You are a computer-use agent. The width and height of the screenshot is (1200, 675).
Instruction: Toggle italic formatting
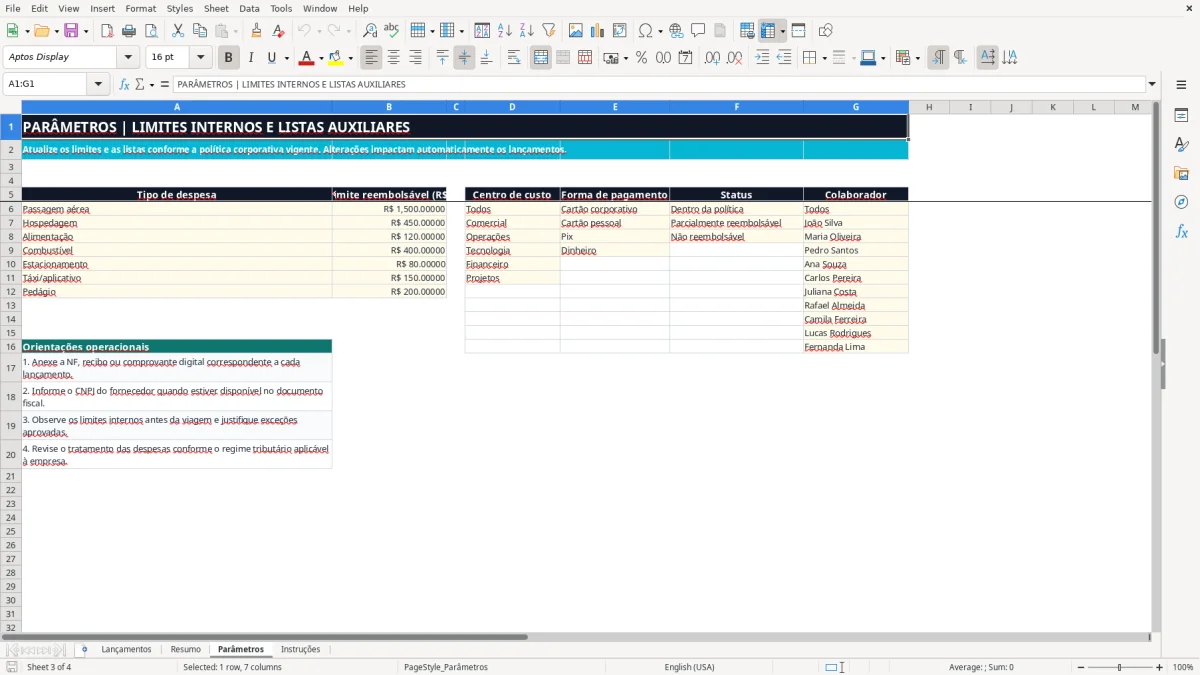(x=251, y=58)
